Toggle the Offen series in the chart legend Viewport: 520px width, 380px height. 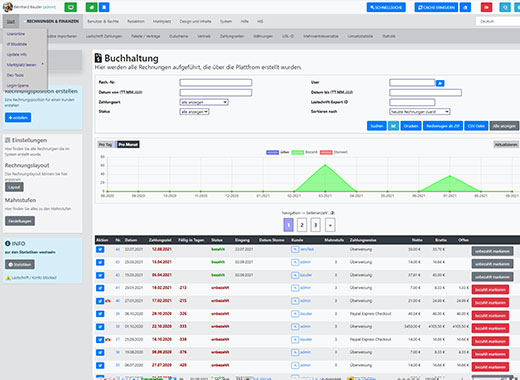(278, 152)
